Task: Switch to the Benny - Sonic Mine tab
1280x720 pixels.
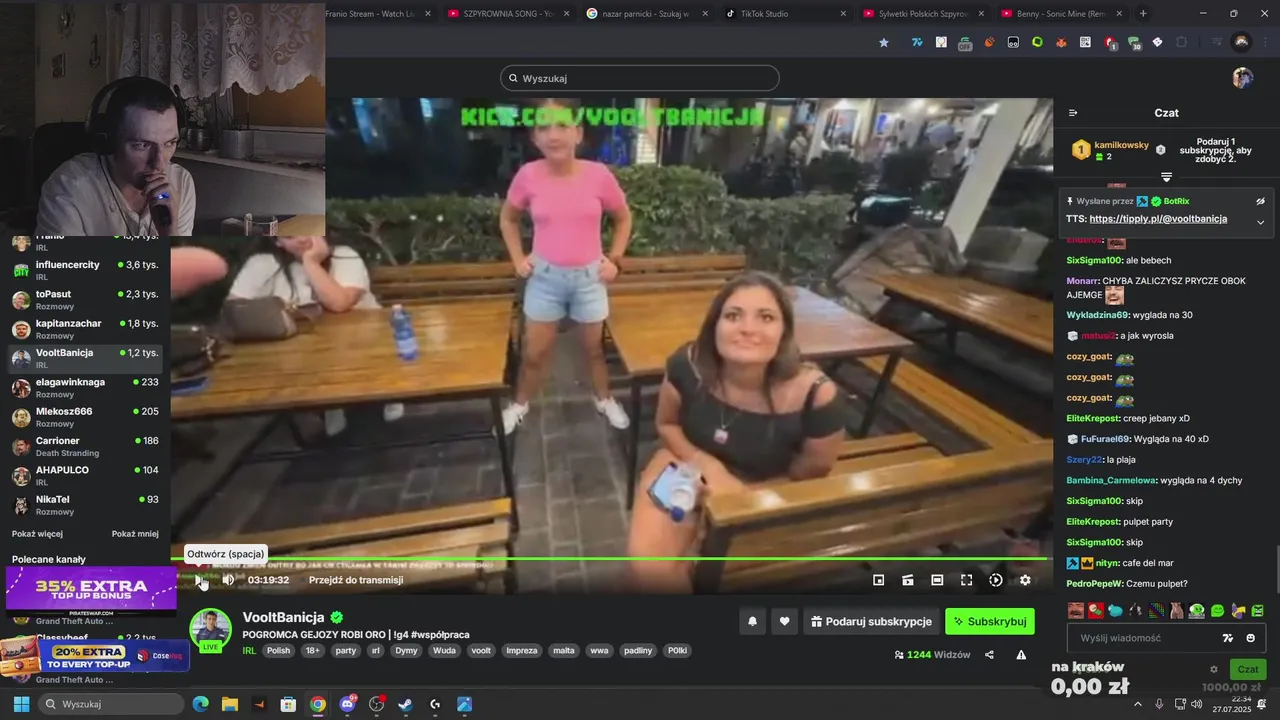Action: 1061,14
